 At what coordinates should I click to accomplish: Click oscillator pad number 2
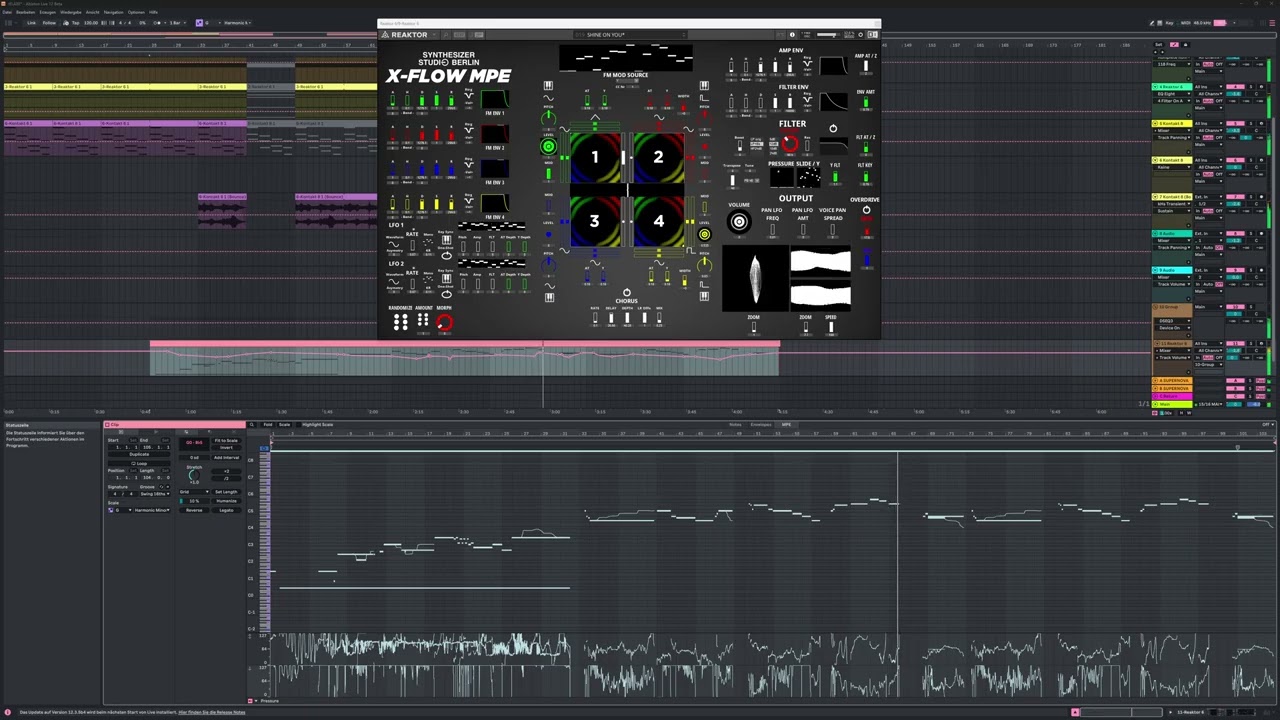point(658,157)
